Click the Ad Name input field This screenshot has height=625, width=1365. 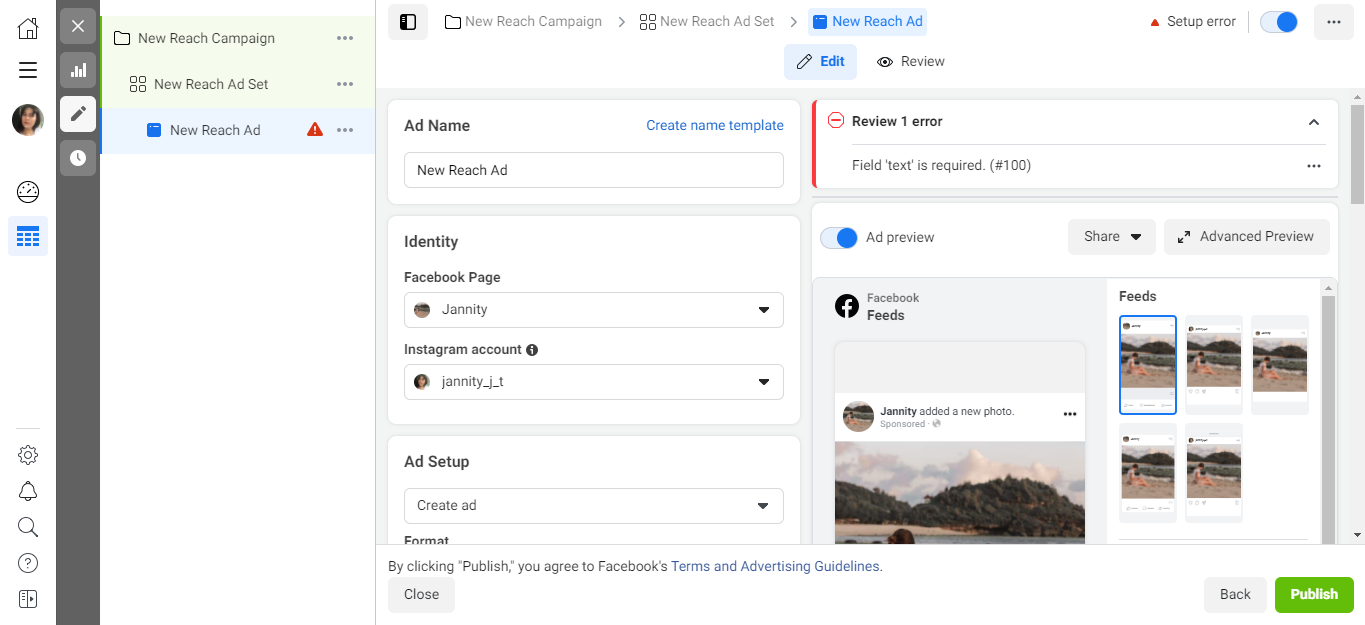point(593,170)
